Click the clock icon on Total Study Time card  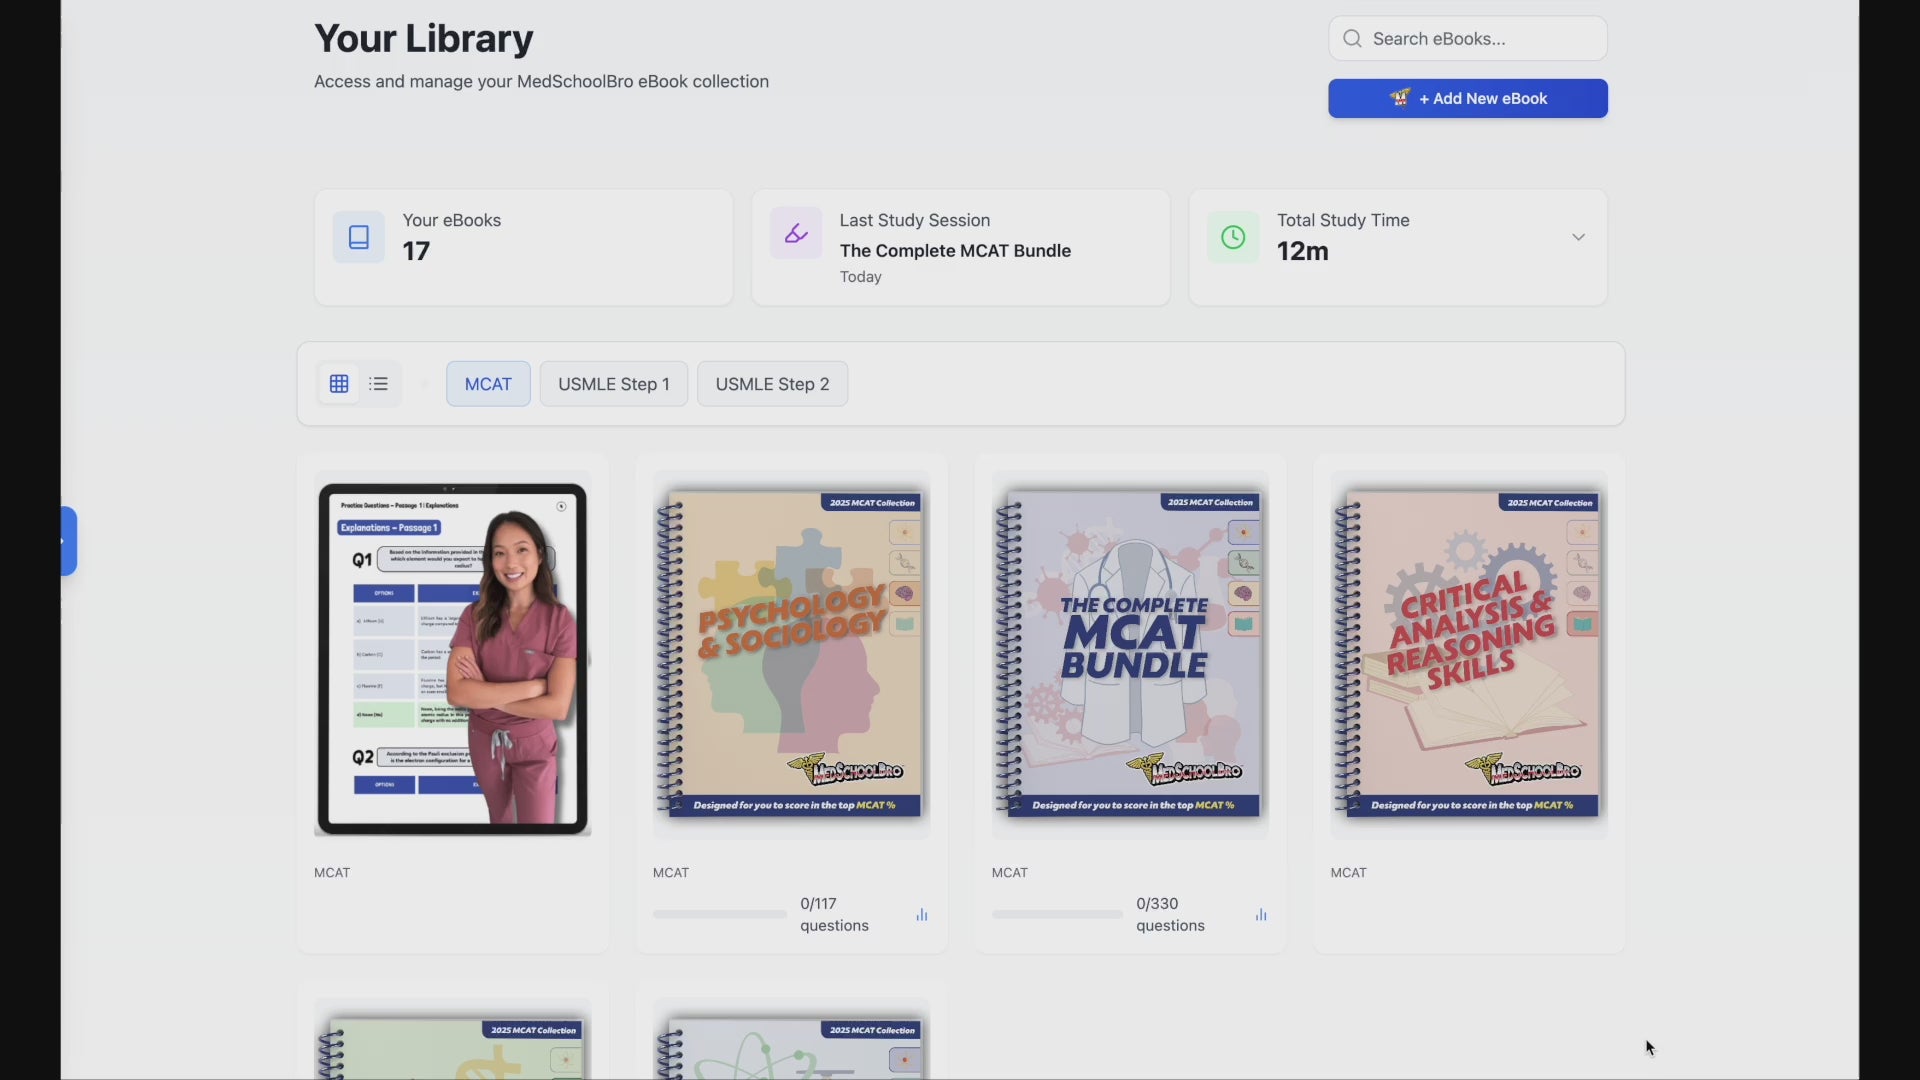click(1232, 236)
